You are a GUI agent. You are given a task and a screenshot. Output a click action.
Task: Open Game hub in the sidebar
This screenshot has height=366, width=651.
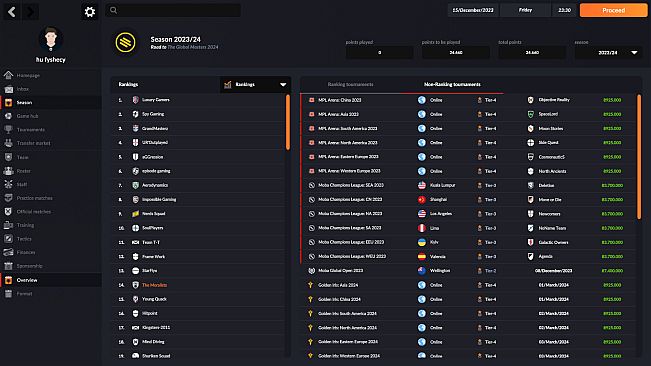pos(27,116)
